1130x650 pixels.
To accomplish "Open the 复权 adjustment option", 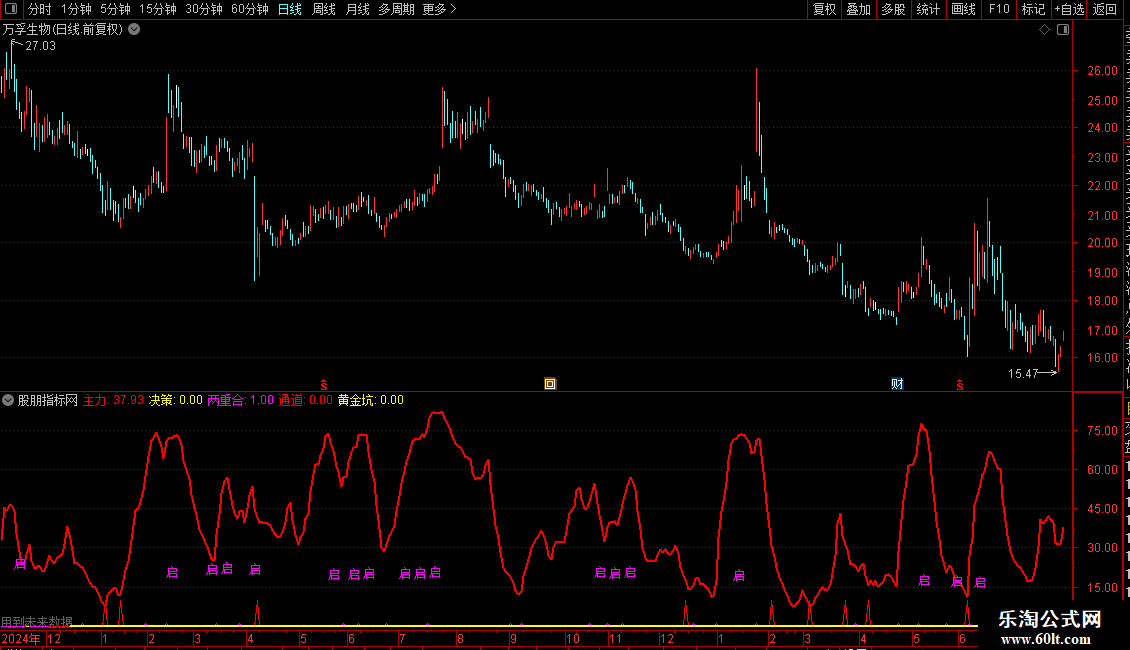I will [824, 9].
